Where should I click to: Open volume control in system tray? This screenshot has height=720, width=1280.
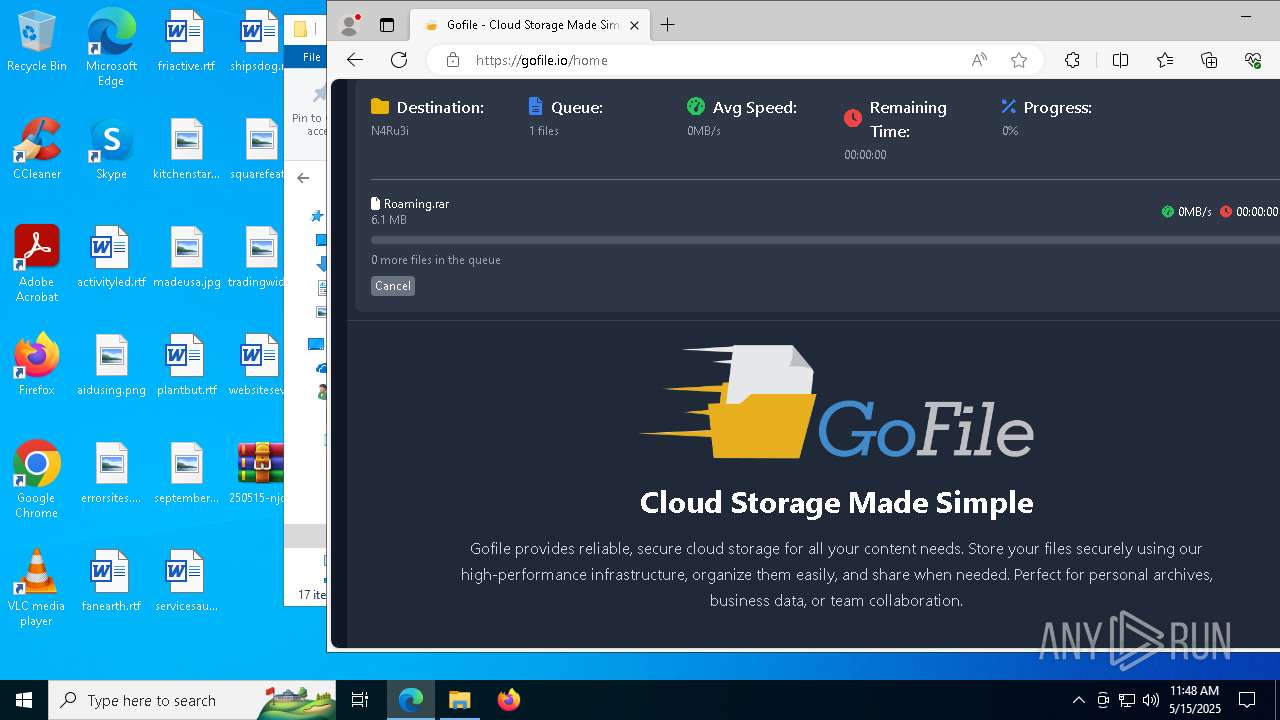click(x=1151, y=700)
